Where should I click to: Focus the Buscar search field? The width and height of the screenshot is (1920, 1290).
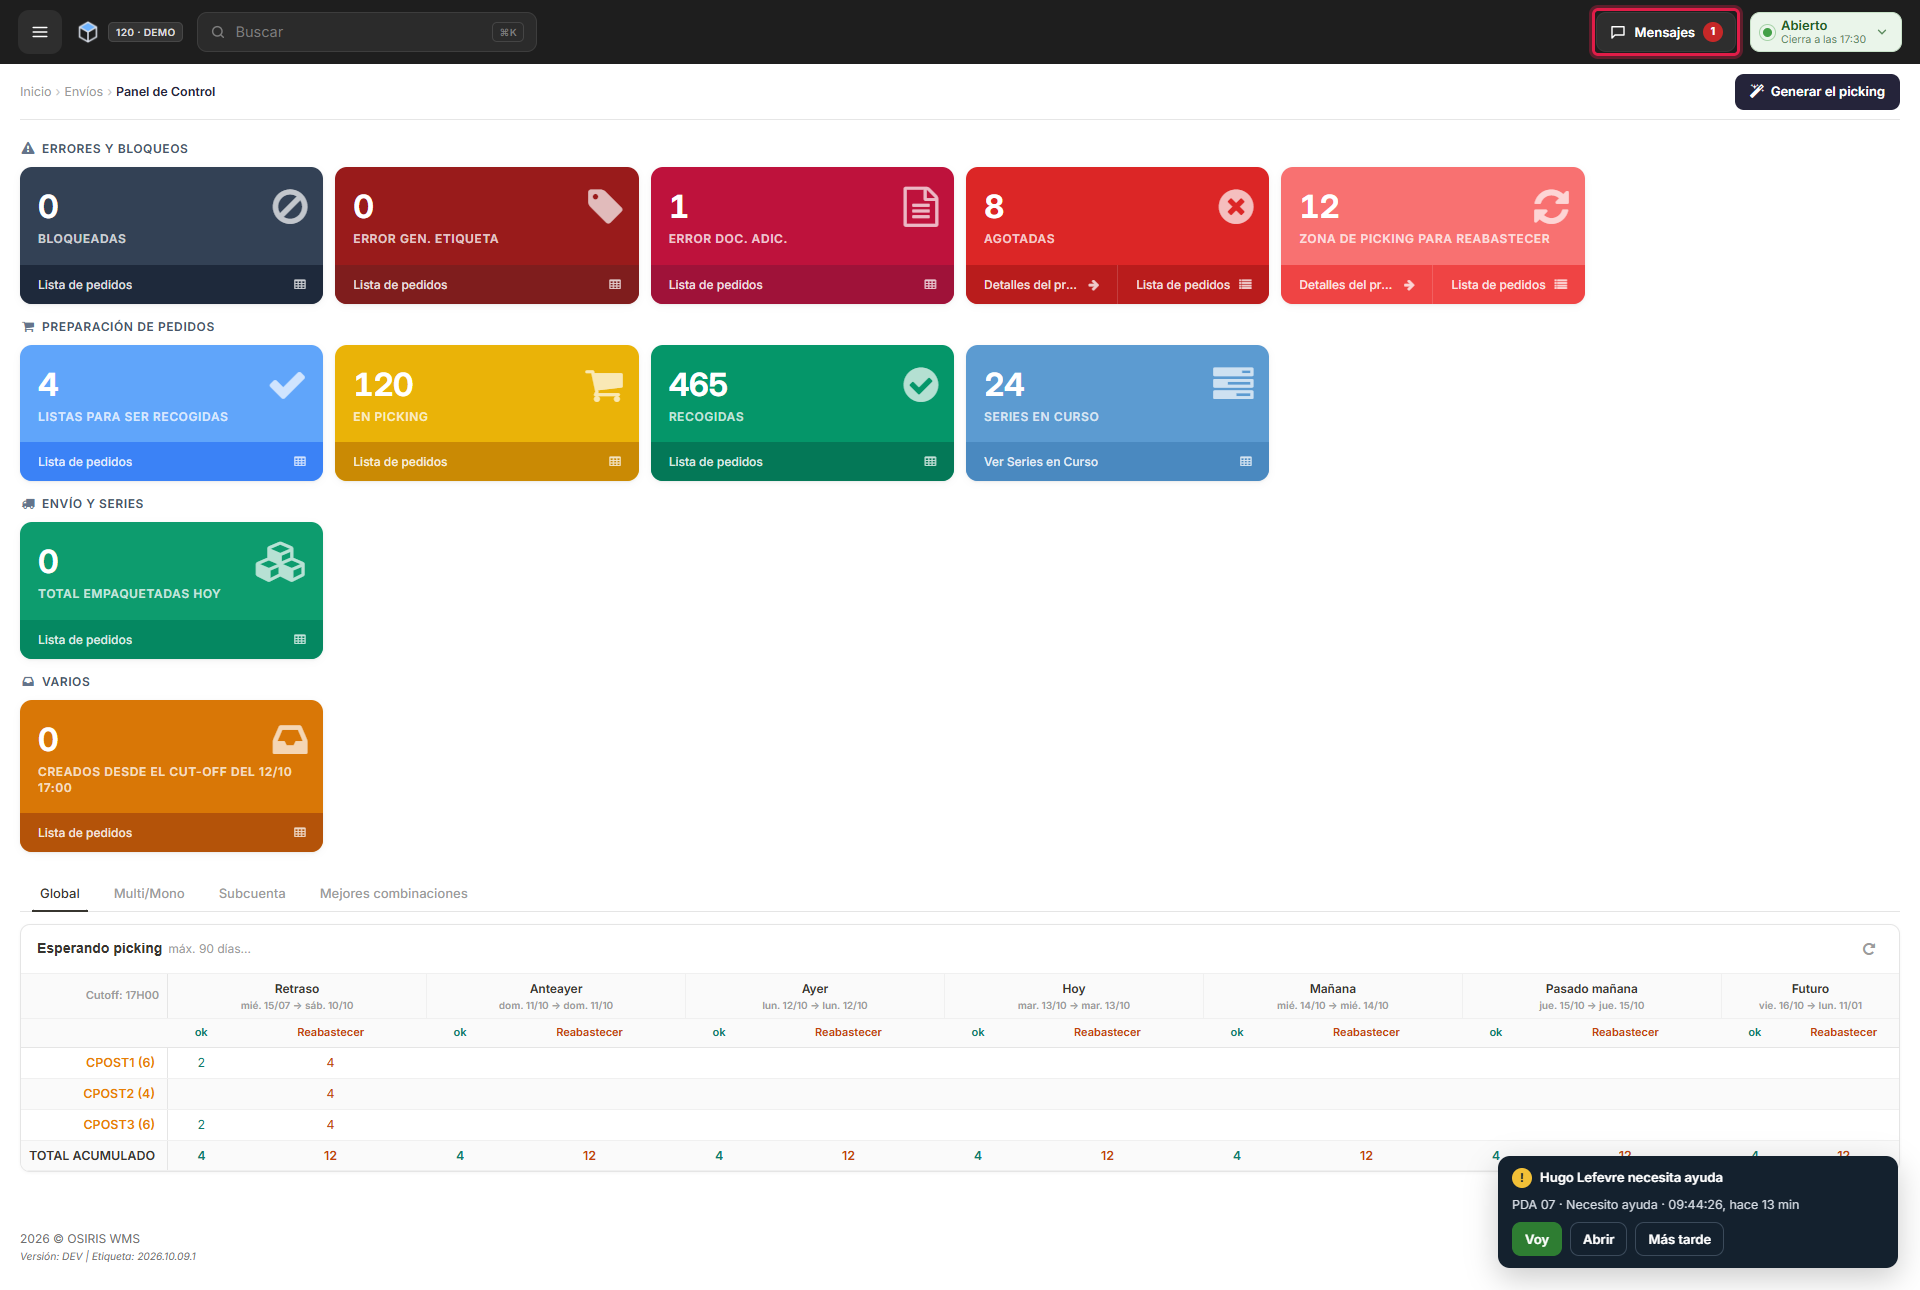(367, 32)
